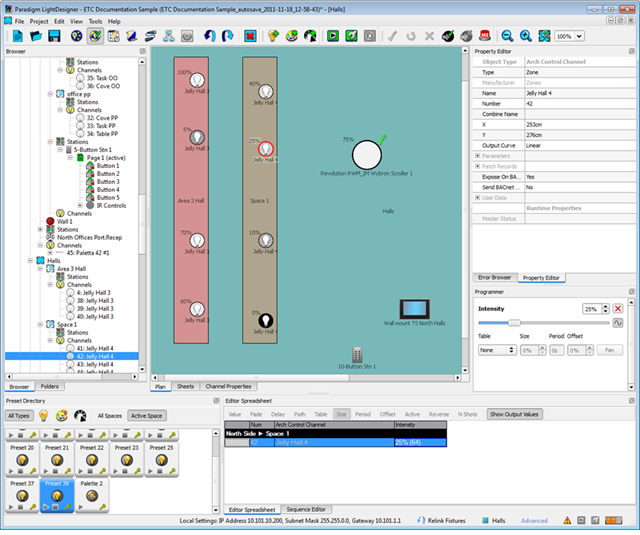Toggle Period column in Editor Spreadsheet
640x535 pixels.
[363, 414]
